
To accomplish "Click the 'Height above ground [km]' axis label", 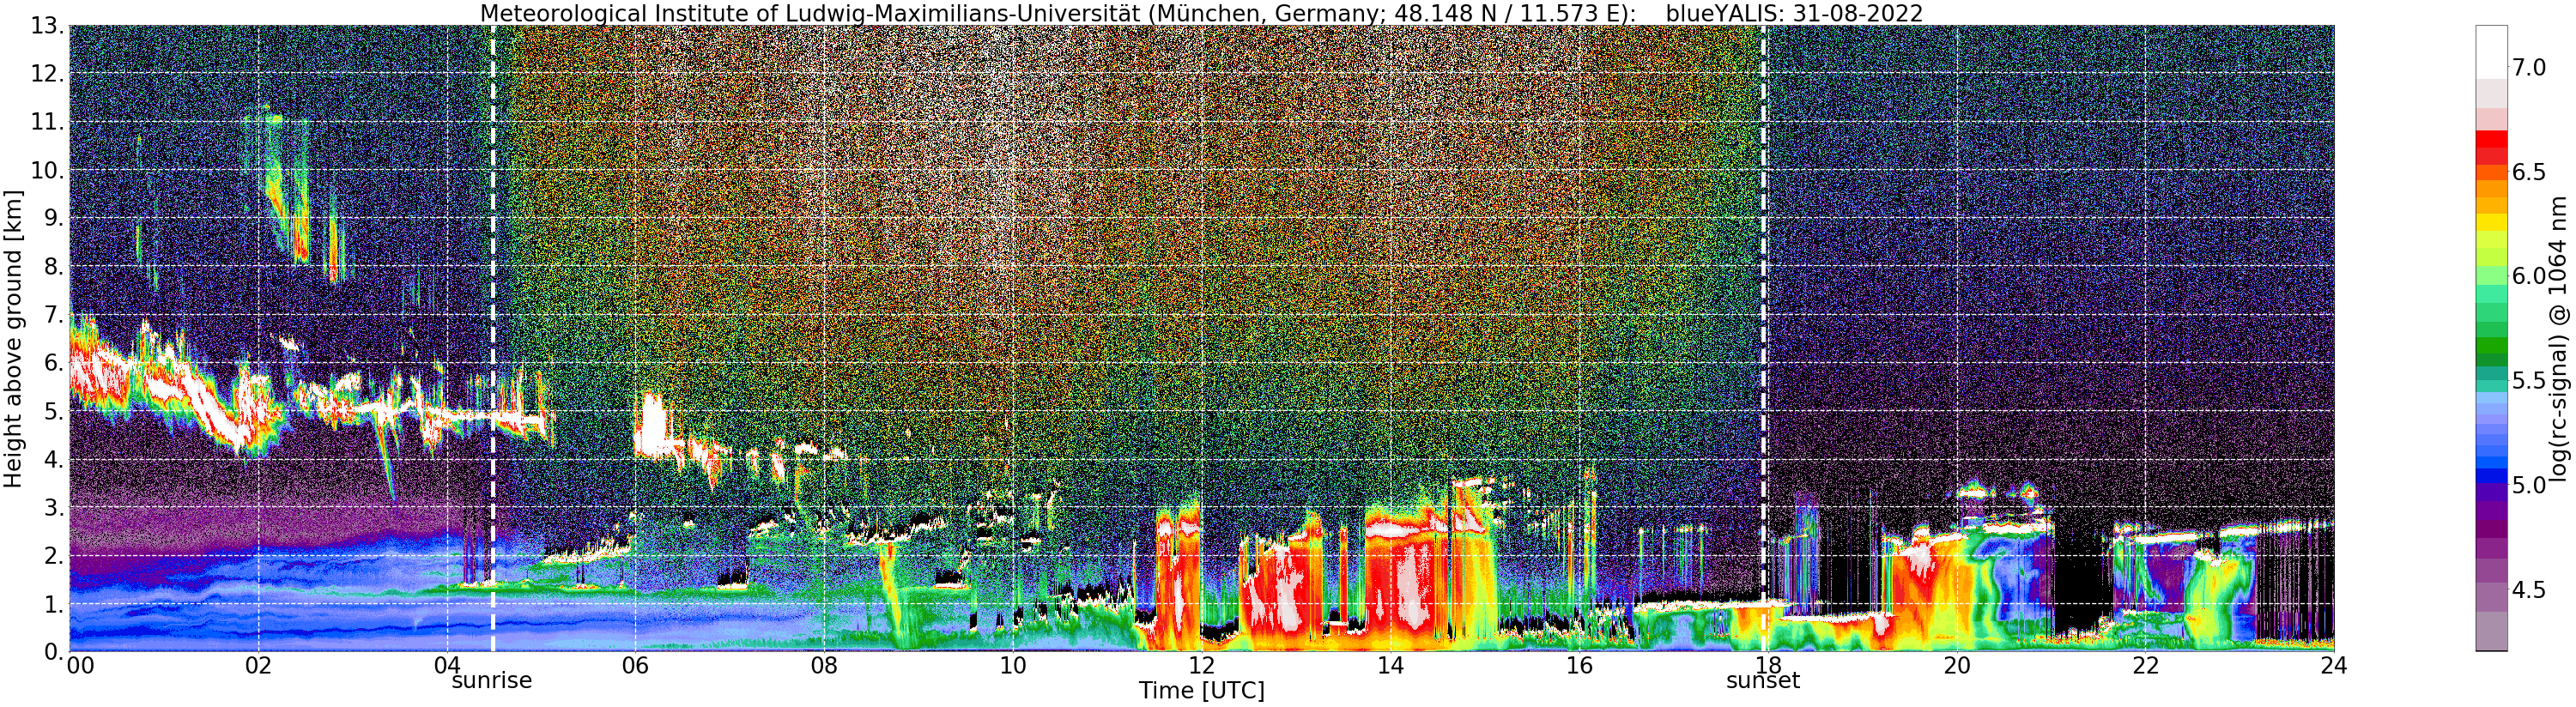I will 13,338.
